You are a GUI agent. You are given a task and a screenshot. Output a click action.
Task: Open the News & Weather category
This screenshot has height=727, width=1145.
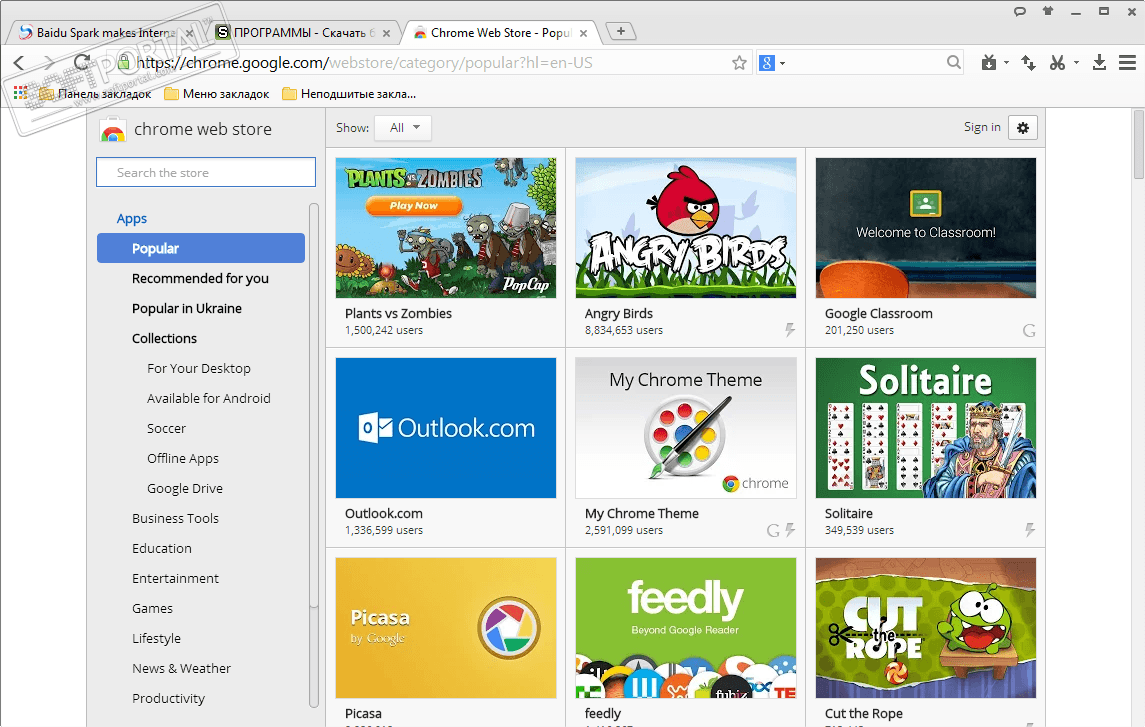click(181, 667)
